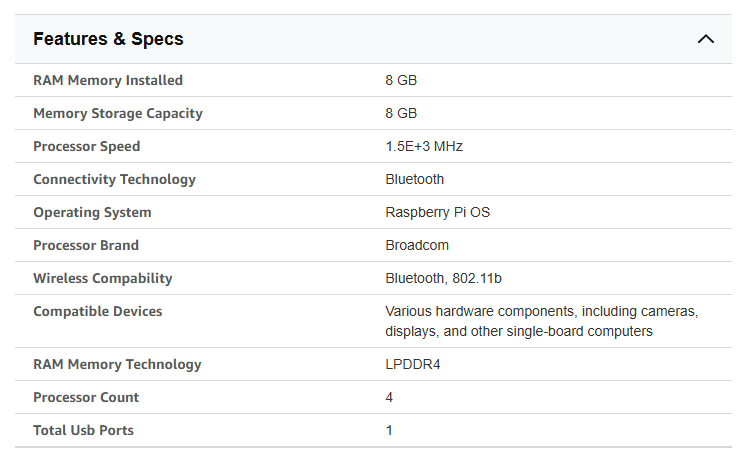Select the Various hardware components description
Screen dimensions: 747x458
click(542, 321)
